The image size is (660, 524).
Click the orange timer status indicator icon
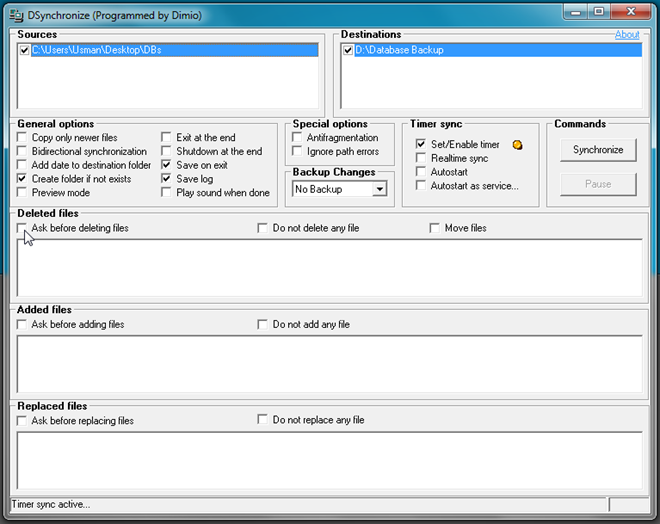[x=517, y=145]
